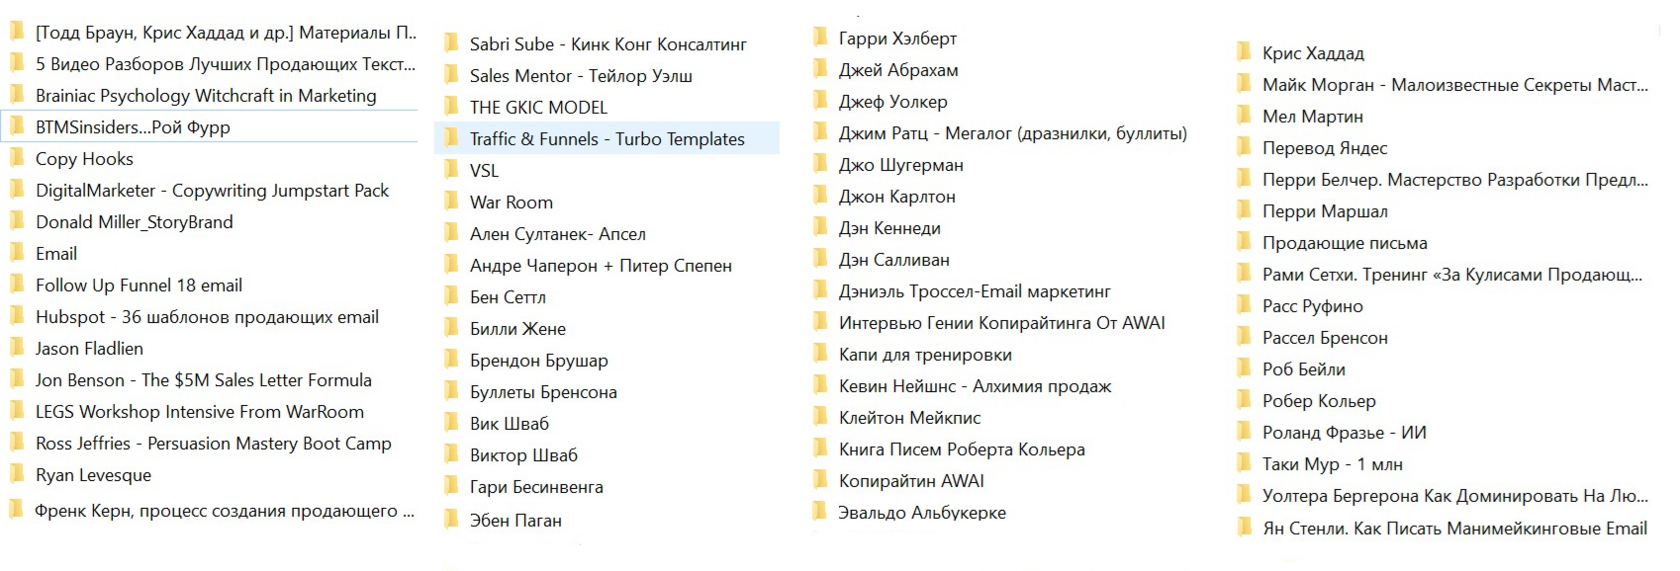
Task: Open Ален Султанек- Апсел folder
Action: (558, 234)
